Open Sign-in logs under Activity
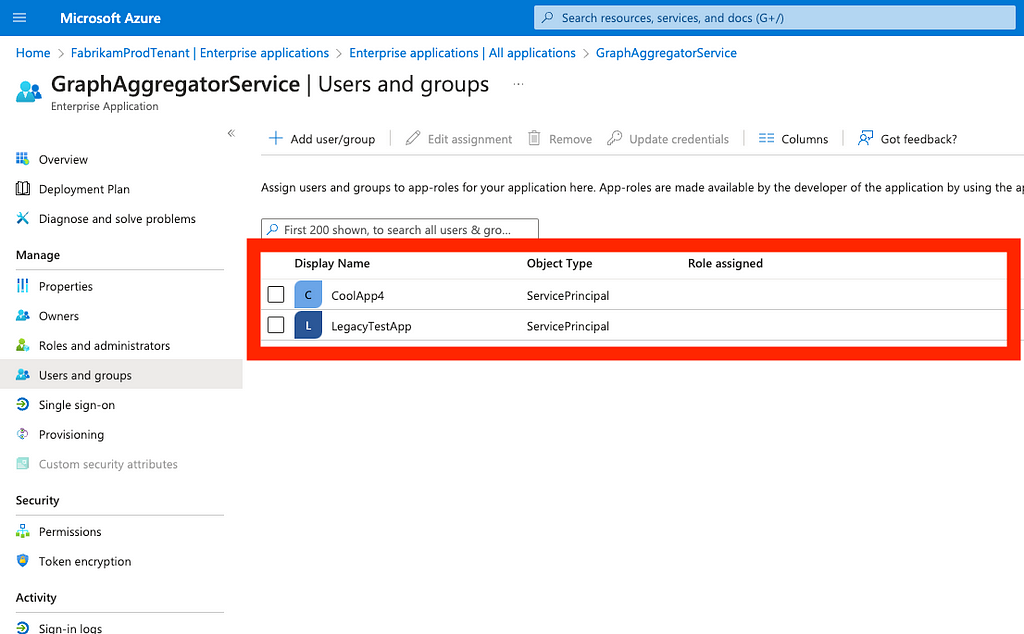Screen dimensions: 1024x634 click(71, 628)
